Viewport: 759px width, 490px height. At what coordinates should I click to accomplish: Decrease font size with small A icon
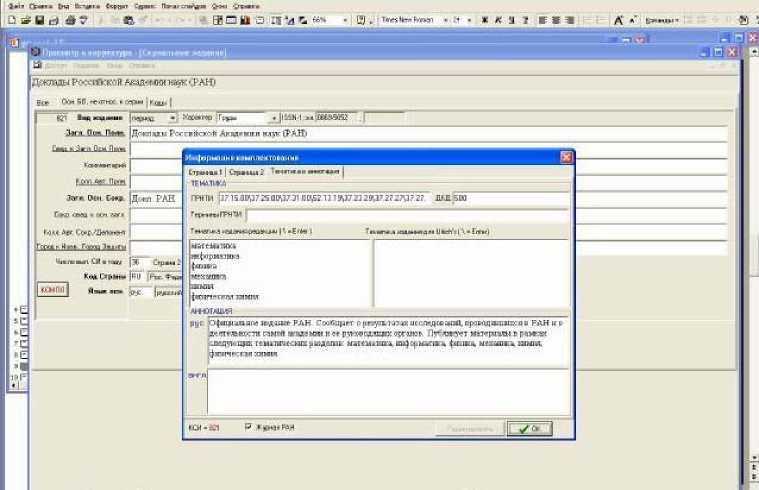633,20
